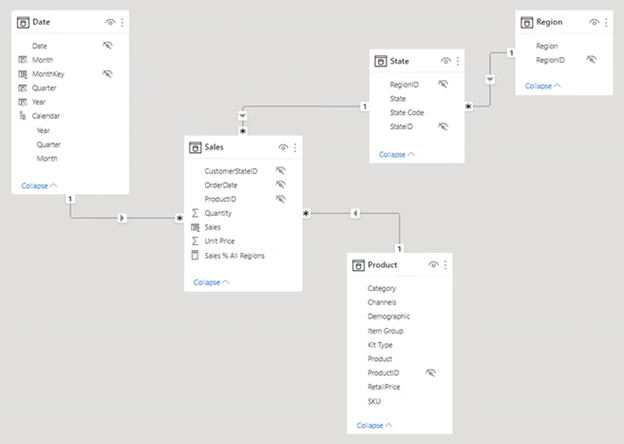Click the Quantity sum field icon

195,213
